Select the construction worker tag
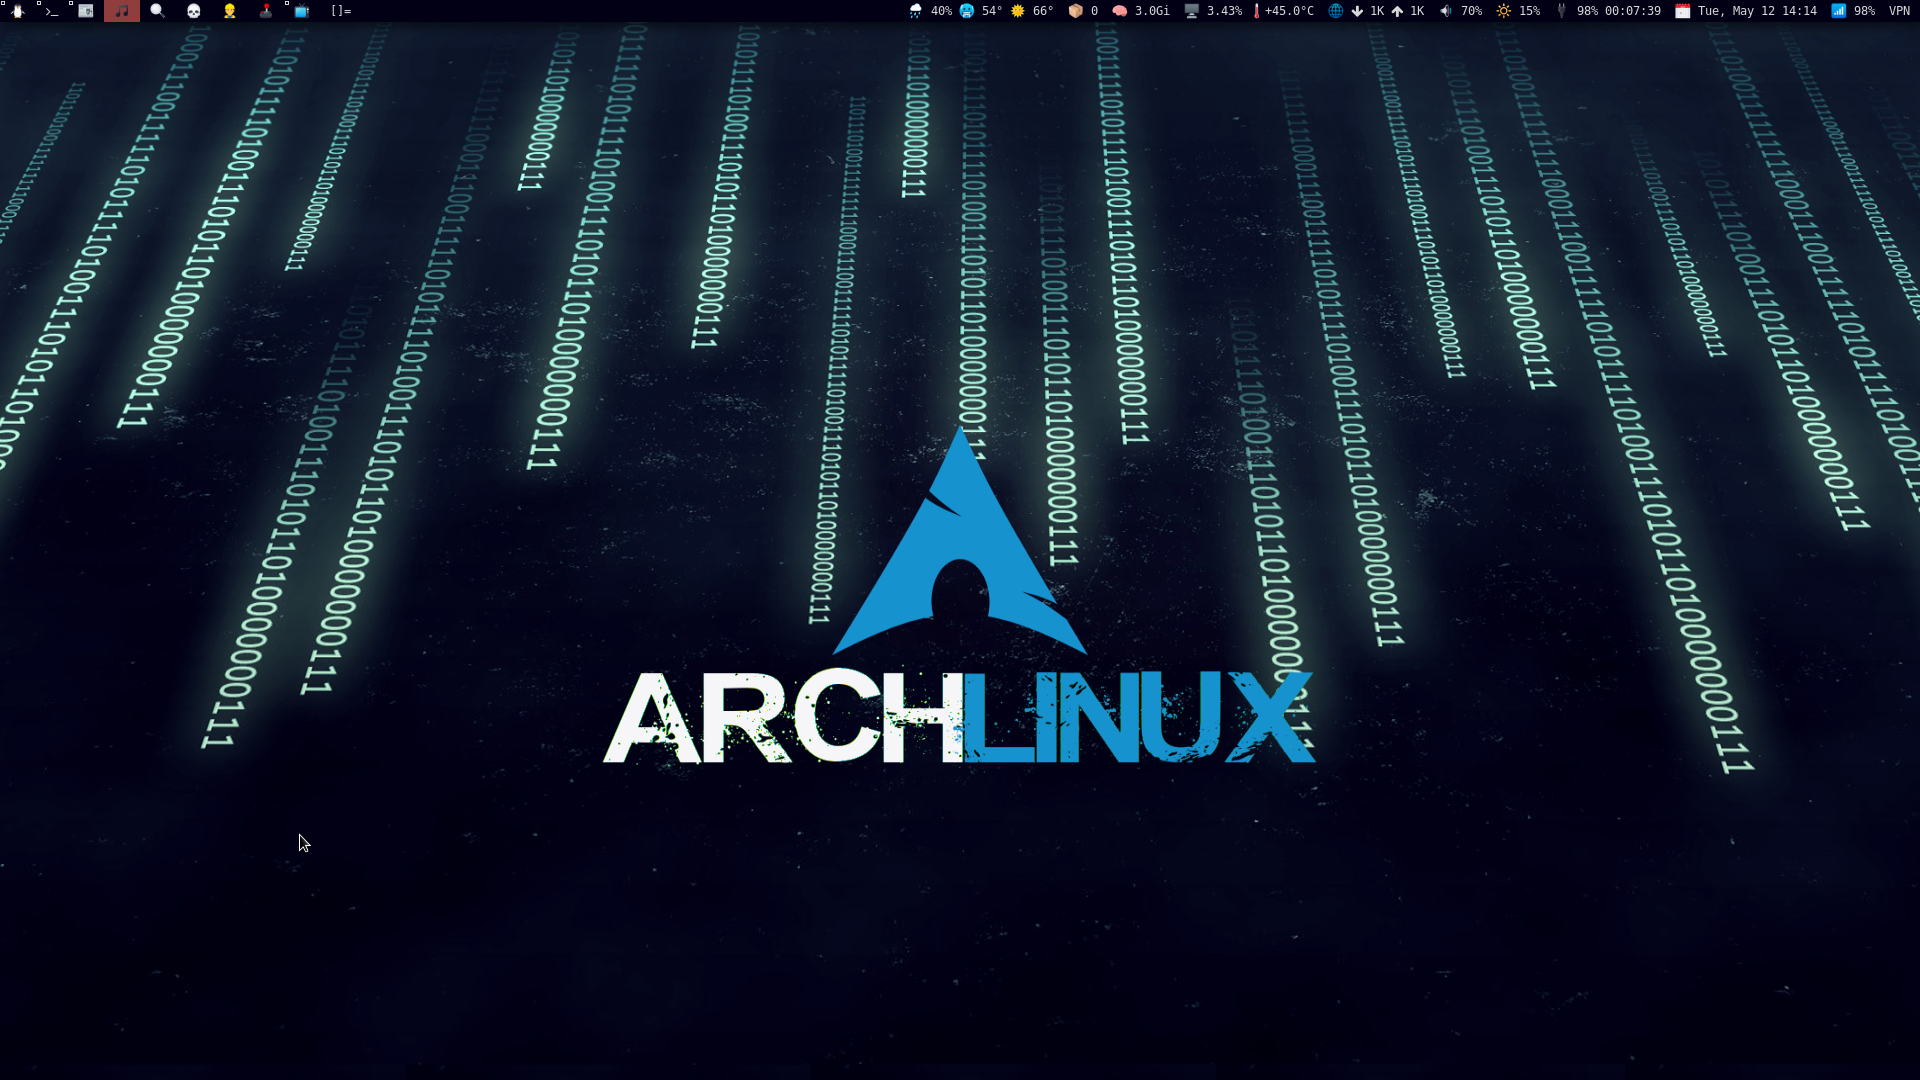Viewport: 1920px width, 1080px height. click(230, 11)
